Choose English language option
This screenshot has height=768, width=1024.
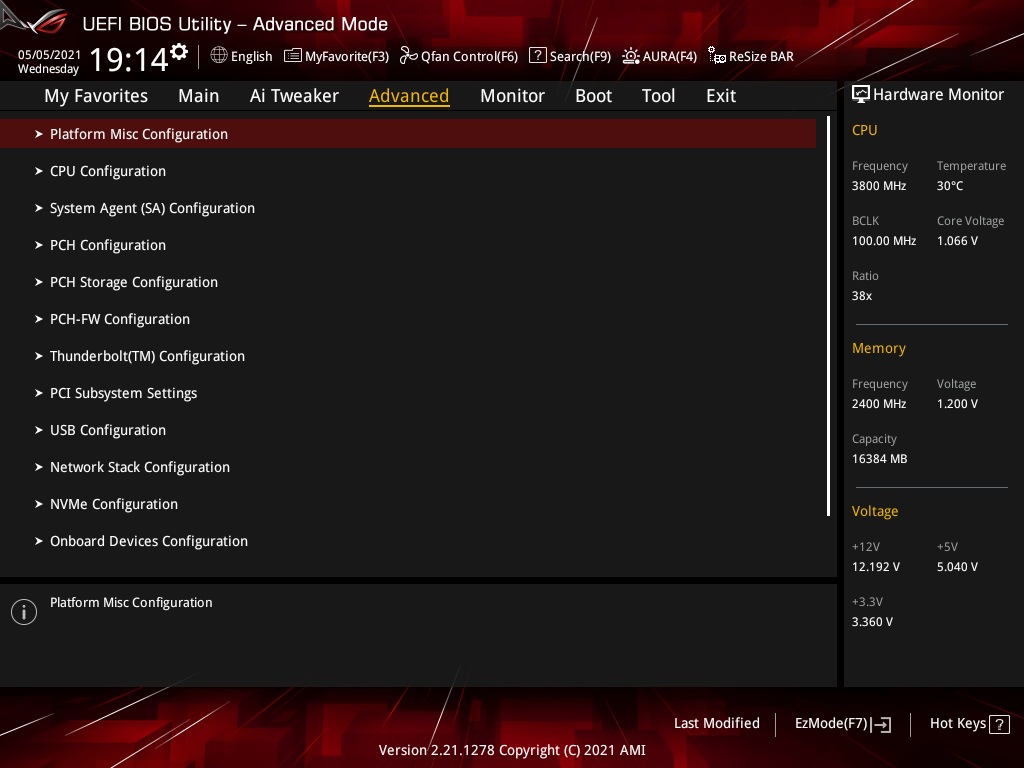click(x=251, y=57)
